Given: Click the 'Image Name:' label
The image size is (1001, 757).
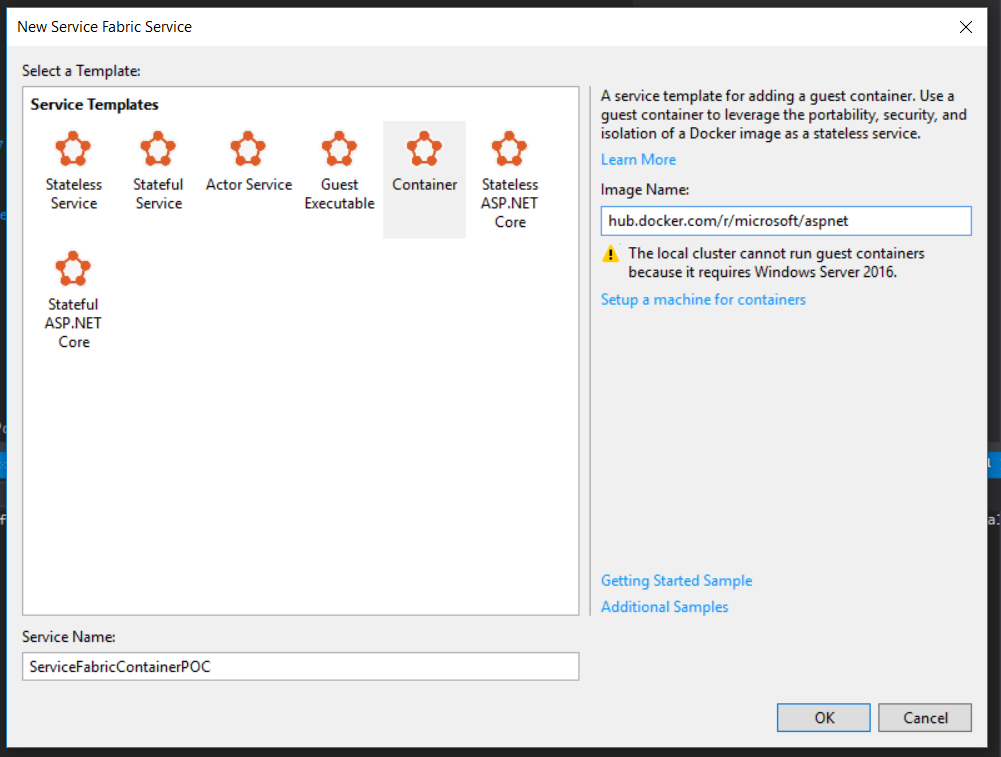Looking at the screenshot, I should pos(645,190).
